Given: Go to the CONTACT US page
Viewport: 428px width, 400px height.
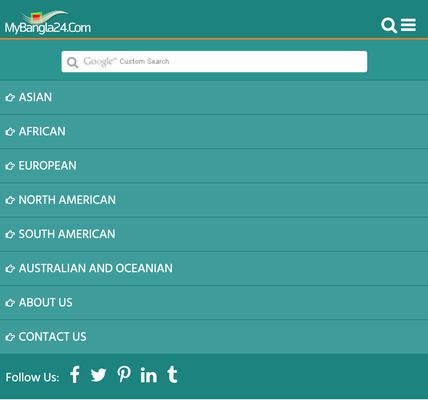Looking at the screenshot, I should pyautogui.click(x=214, y=337).
